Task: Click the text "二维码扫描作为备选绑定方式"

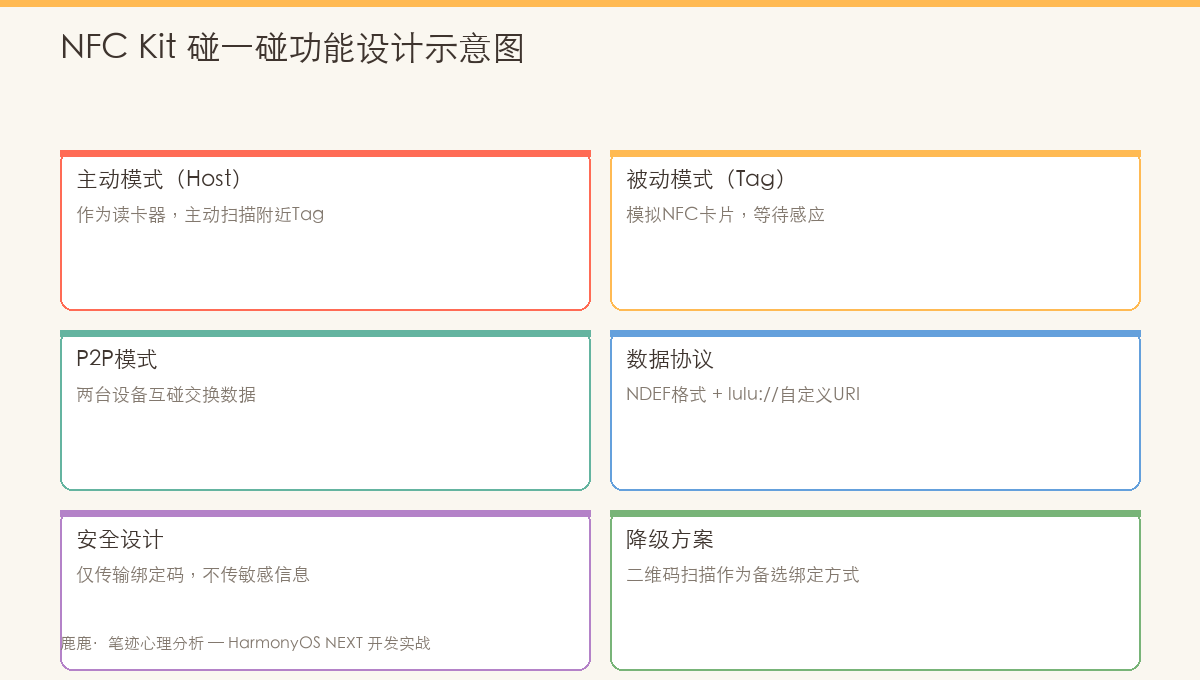Action: (743, 574)
